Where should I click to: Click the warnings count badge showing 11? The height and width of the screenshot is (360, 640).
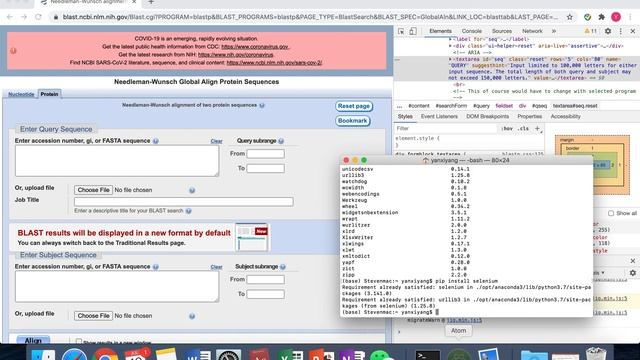pyautogui.click(x=590, y=31)
